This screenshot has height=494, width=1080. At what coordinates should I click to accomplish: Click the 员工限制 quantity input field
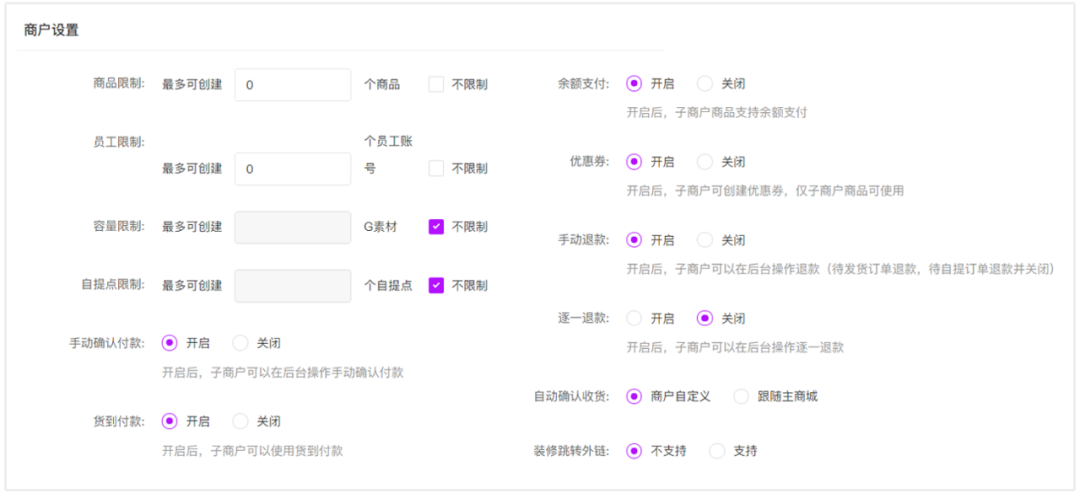293,169
